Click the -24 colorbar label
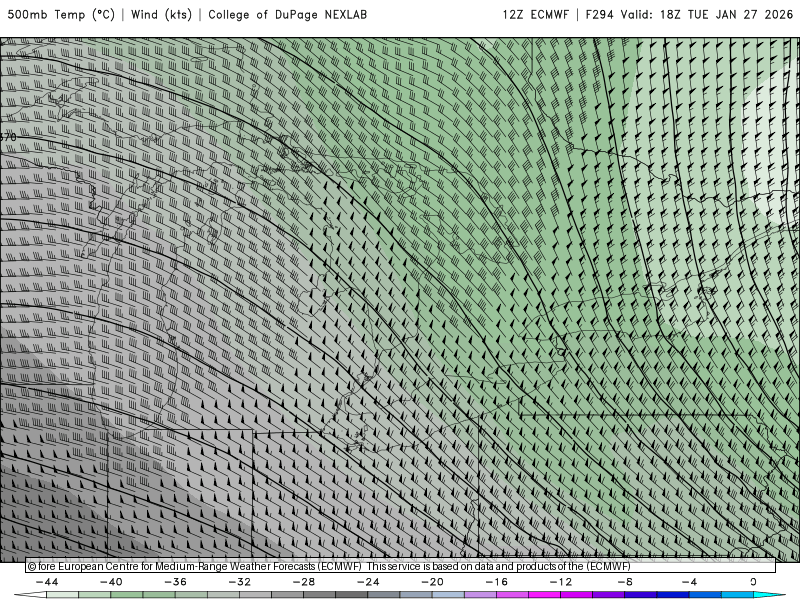 pyautogui.click(x=368, y=582)
